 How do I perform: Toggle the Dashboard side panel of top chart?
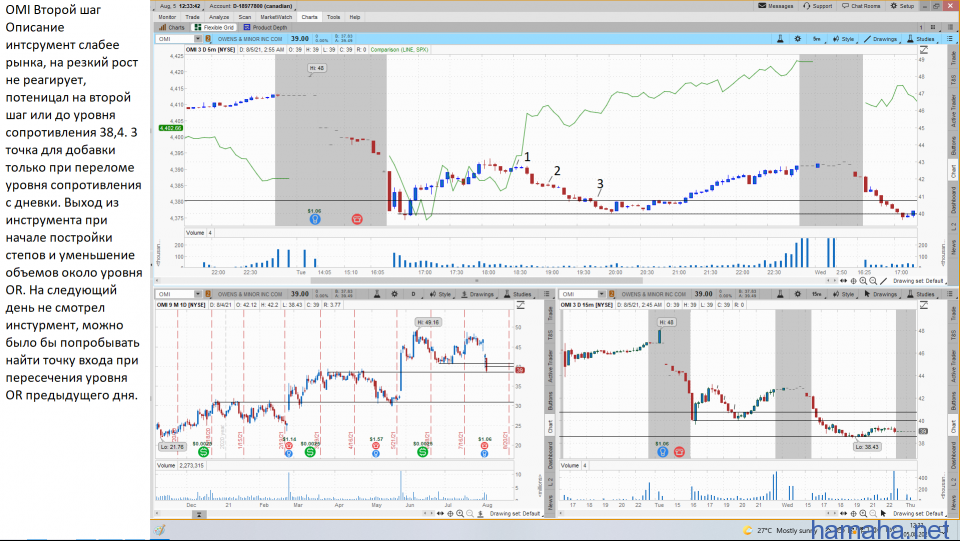pyautogui.click(x=953, y=200)
